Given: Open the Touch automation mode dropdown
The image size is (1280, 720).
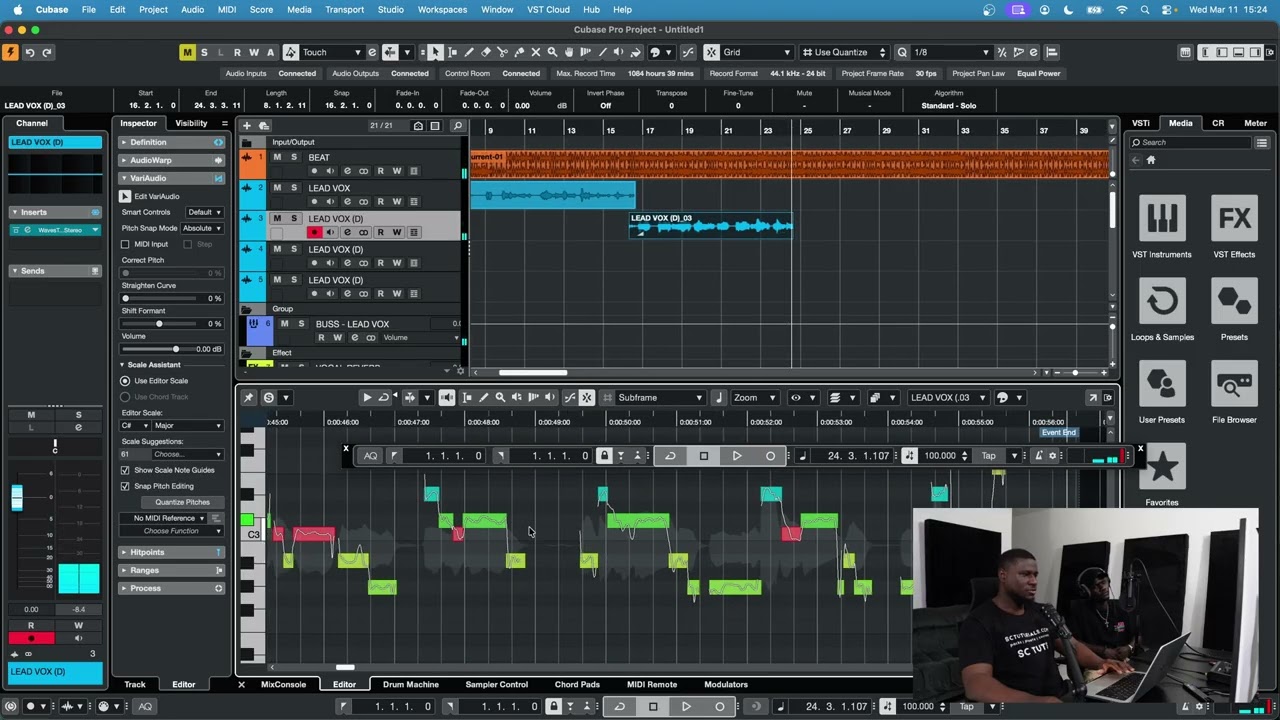Looking at the screenshot, I should click(331, 52).
